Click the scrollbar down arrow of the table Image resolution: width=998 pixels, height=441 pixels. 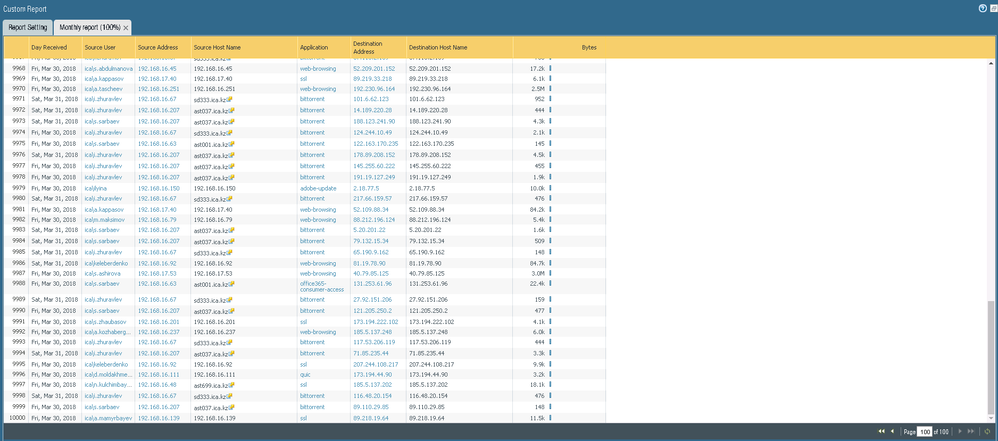coord(991,418)
